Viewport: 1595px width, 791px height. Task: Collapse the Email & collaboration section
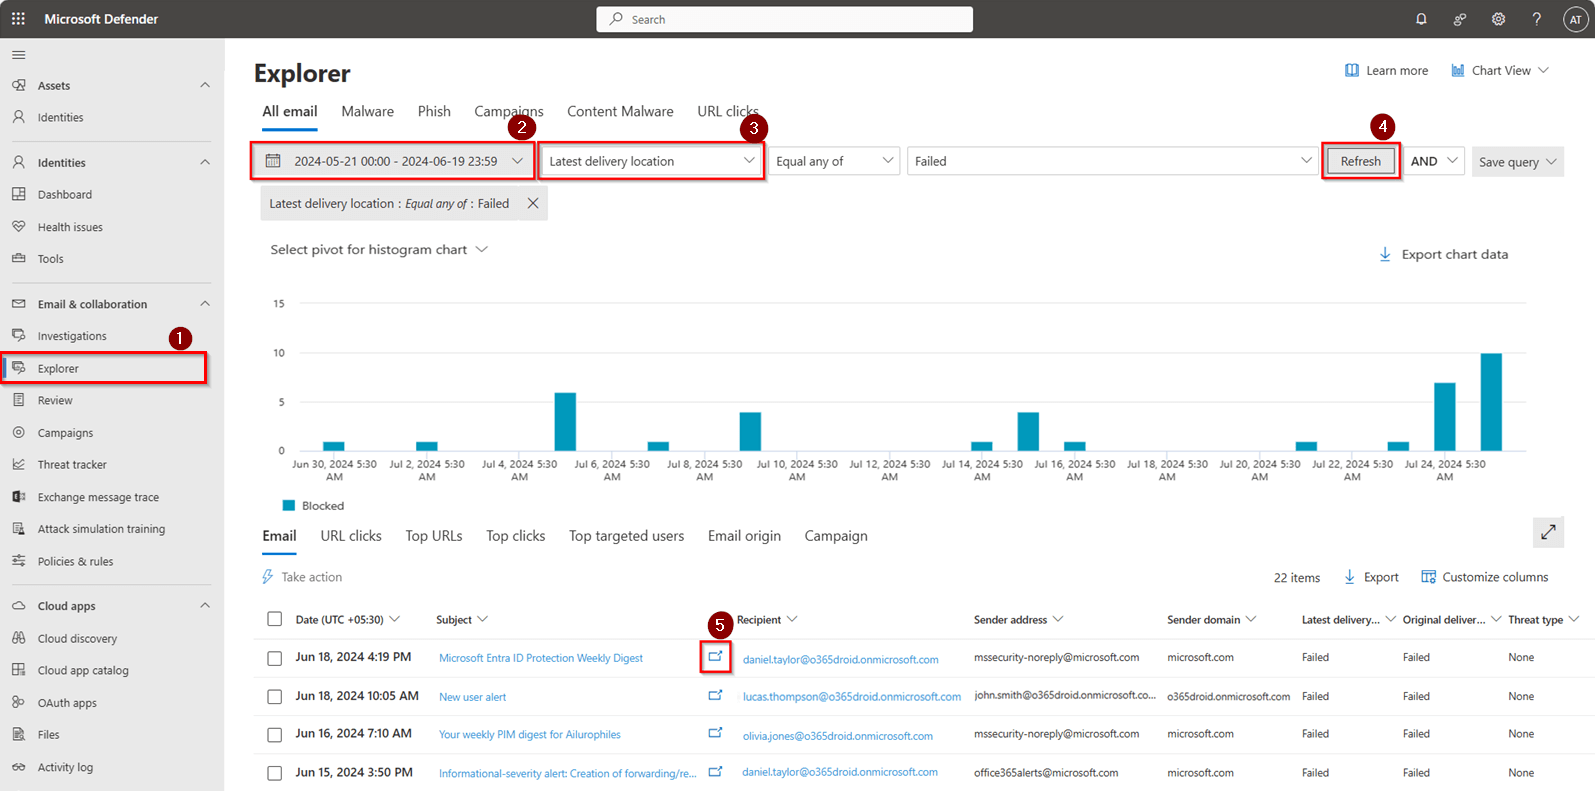[205, 304]
